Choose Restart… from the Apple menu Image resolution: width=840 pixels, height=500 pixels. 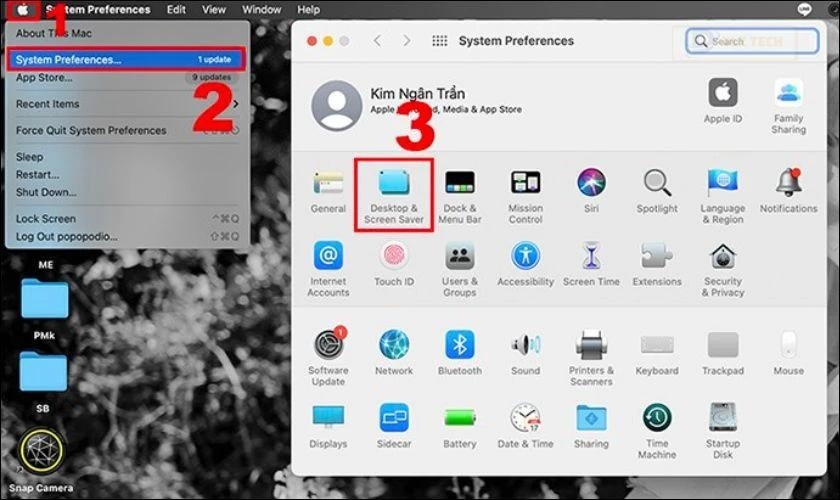coord(127,175)
